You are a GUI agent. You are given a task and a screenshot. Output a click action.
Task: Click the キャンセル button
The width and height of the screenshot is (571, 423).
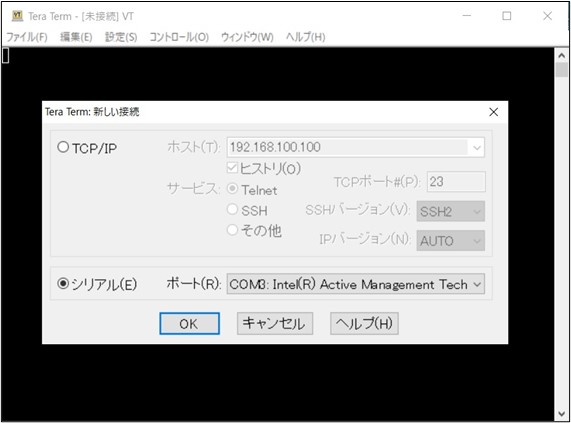(x=275, y=323)
